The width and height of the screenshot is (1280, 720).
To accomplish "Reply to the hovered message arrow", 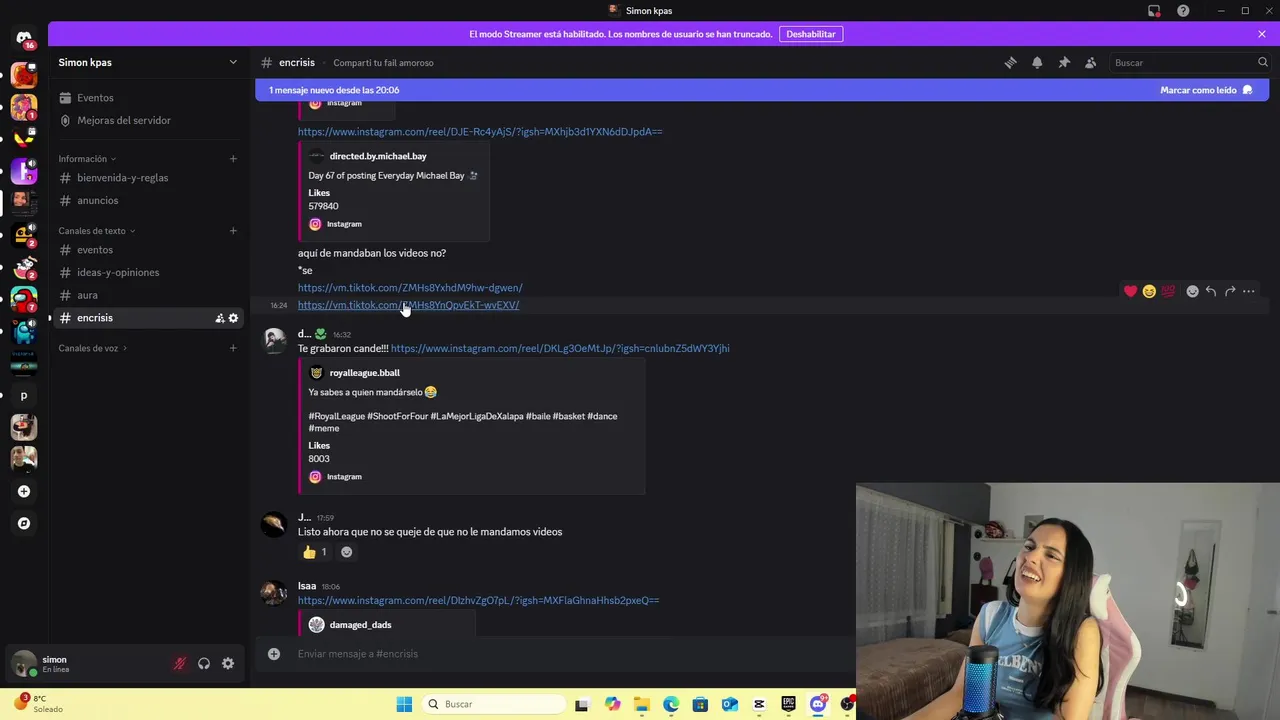I will (1211, 291).
